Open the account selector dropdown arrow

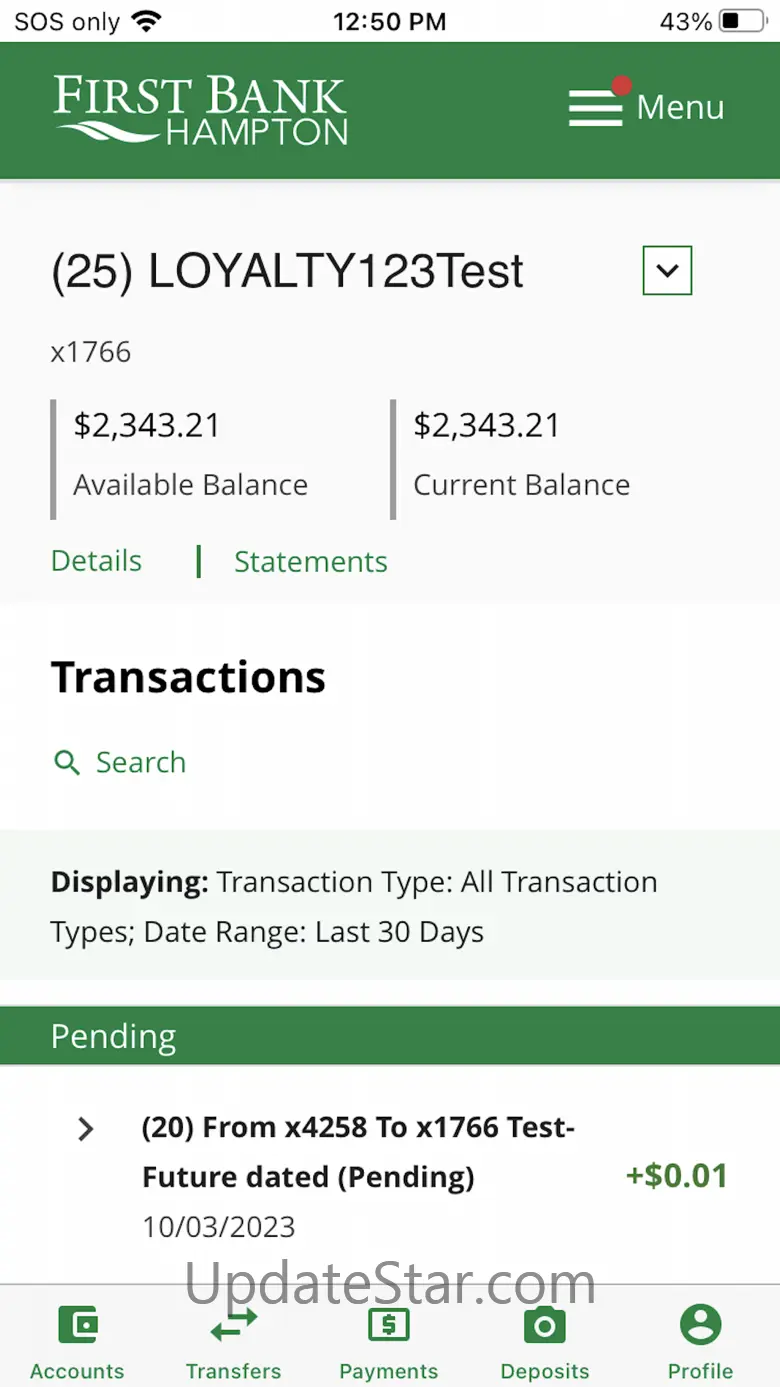pyautogui.click(x=667, y=270)
